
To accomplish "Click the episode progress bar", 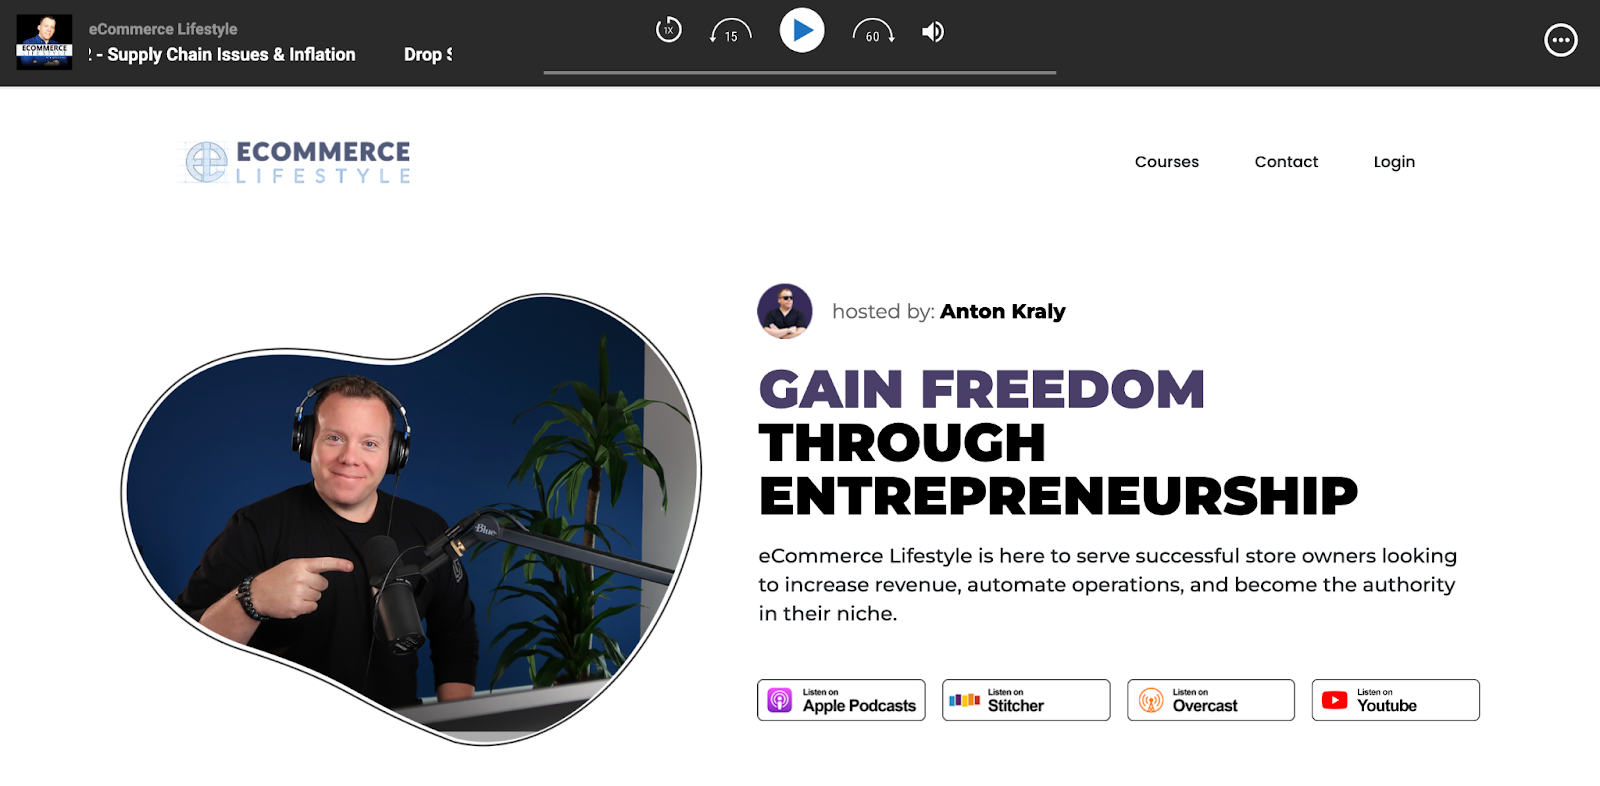I will [x=800, y=72].
